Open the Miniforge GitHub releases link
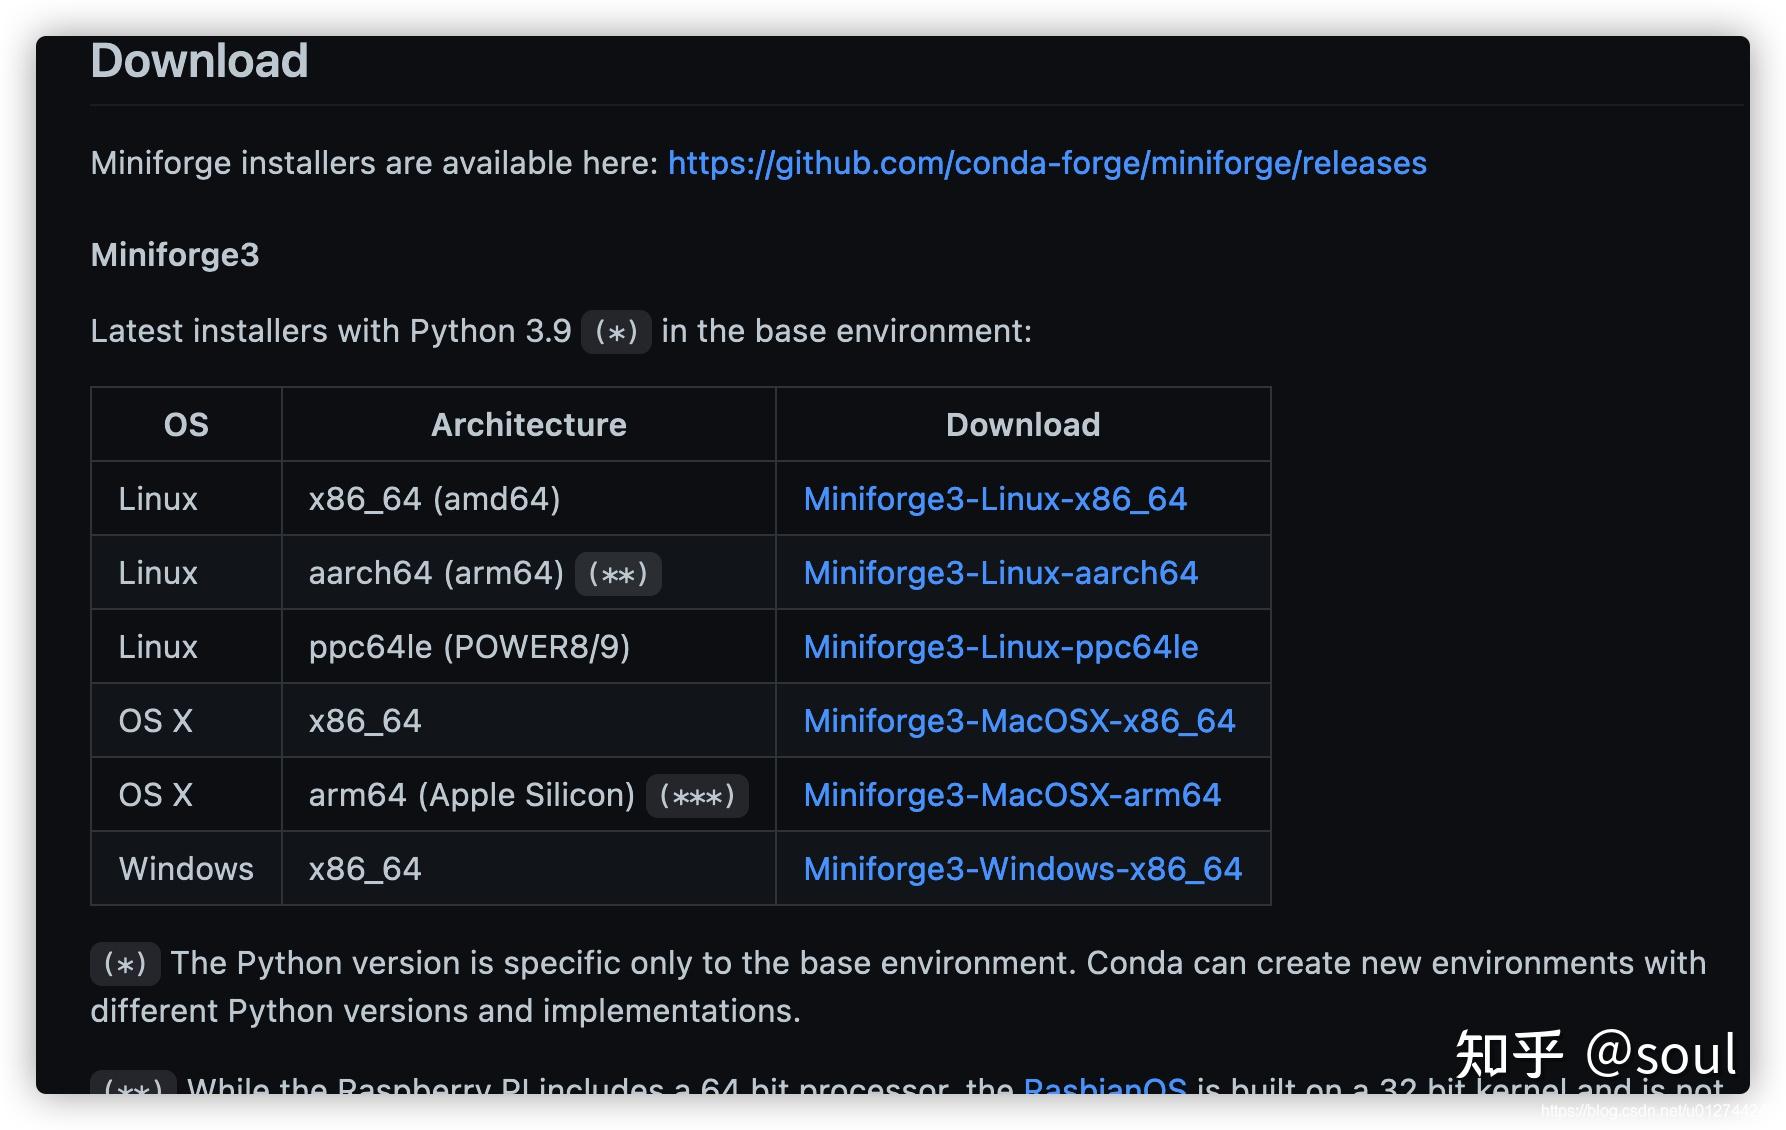1786x1130 pixels. 1046,163
